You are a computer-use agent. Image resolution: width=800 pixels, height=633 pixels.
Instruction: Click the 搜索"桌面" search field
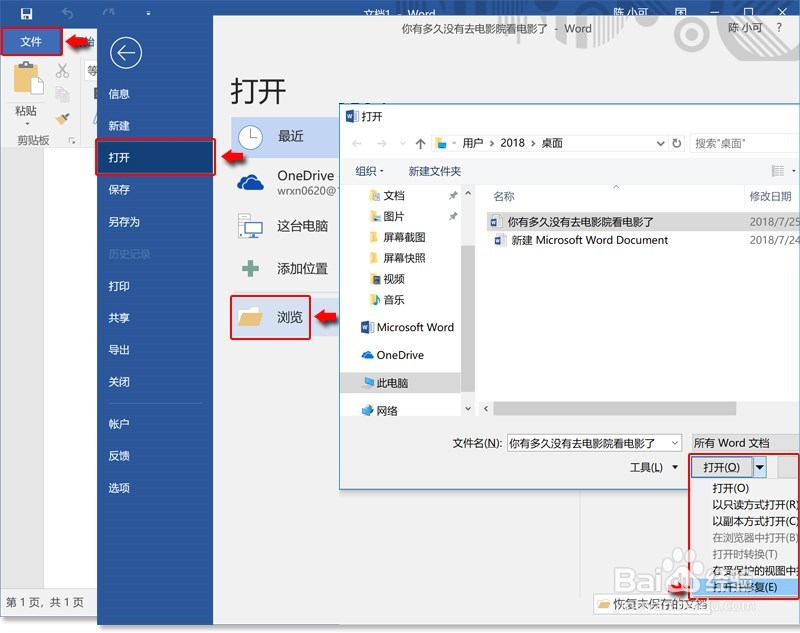point(744,143)
